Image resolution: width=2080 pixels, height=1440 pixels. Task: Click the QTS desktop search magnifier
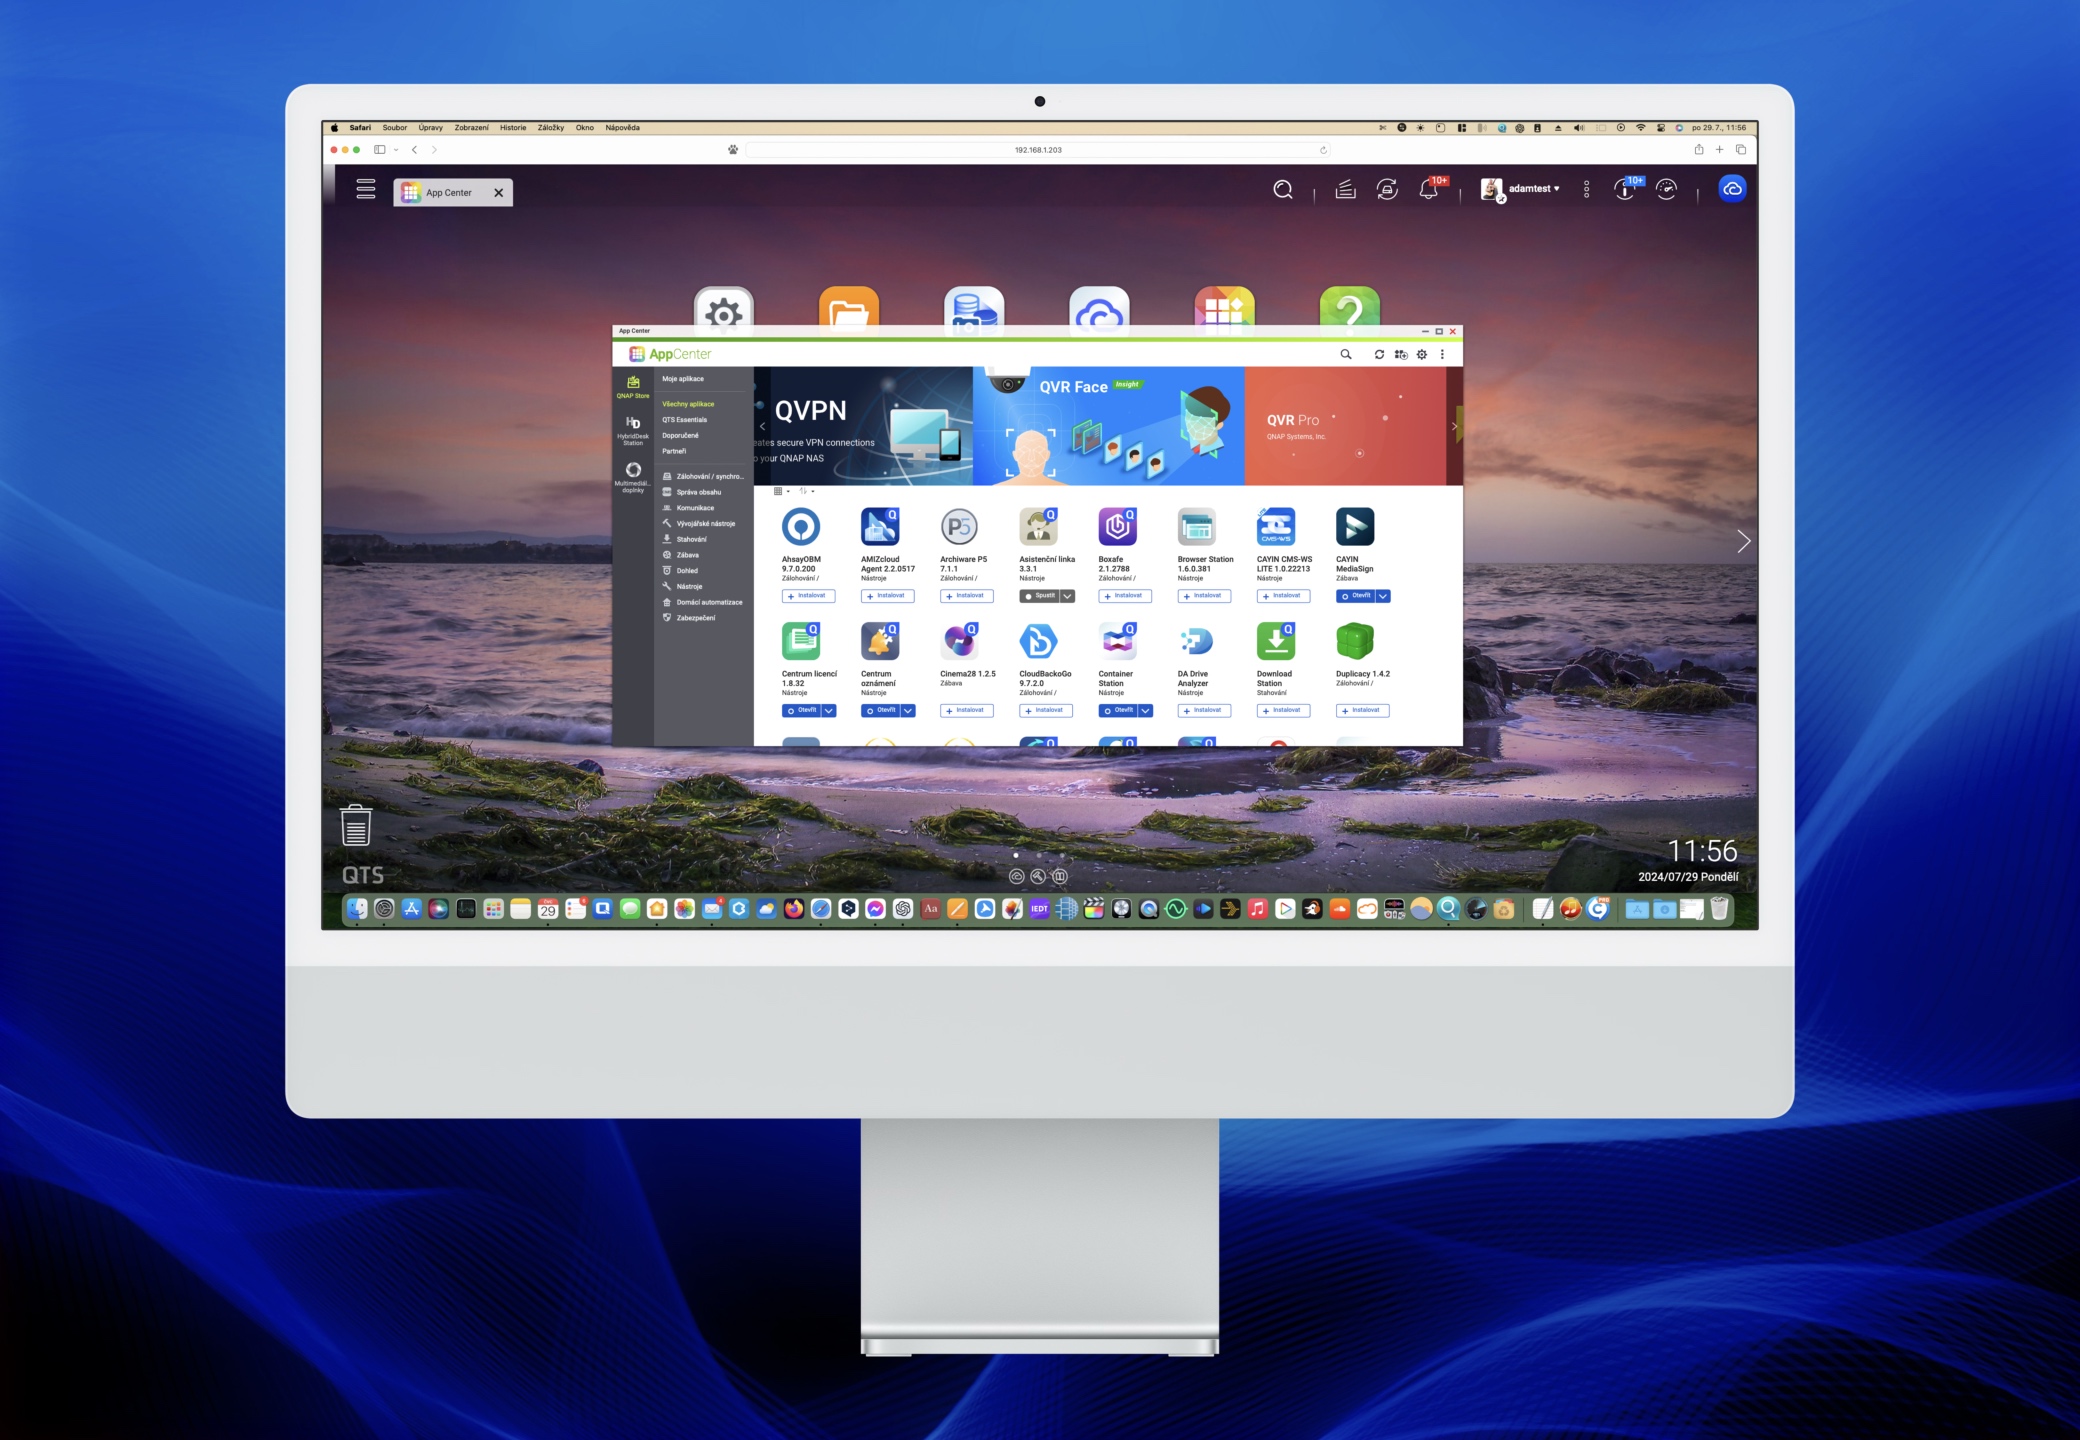coord(1283,189)
